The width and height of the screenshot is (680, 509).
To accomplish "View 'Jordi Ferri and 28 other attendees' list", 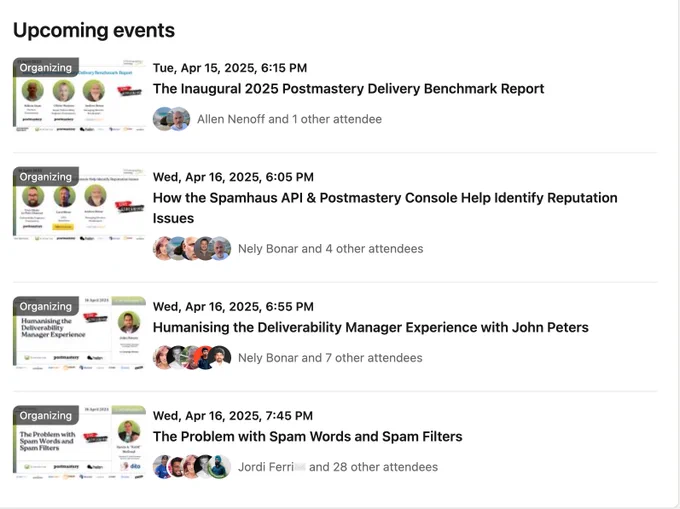I will coord(338,467).
